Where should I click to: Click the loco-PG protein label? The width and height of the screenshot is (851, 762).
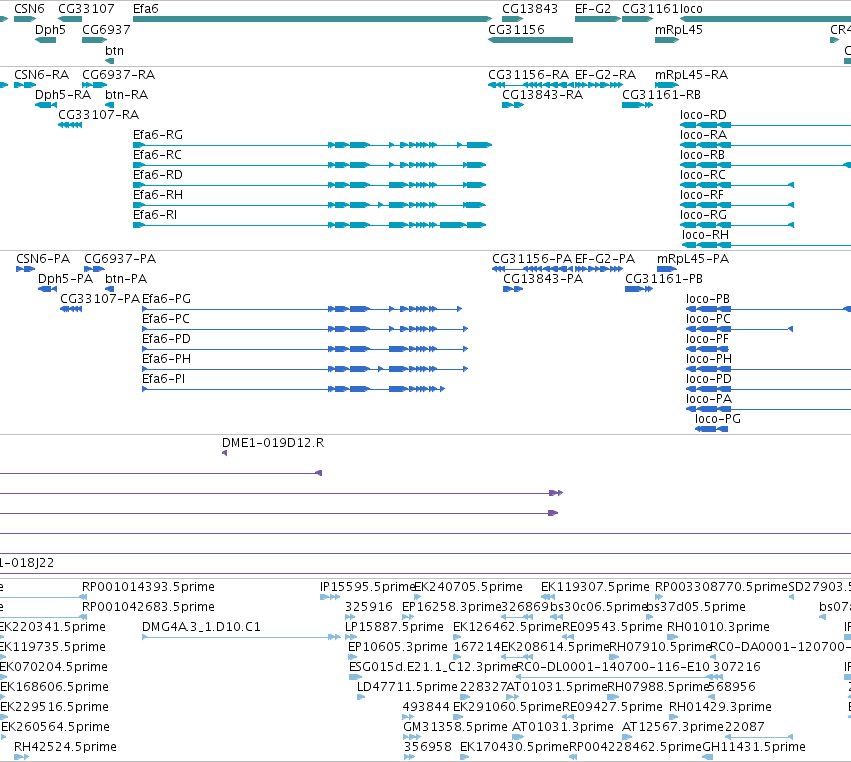718,418
